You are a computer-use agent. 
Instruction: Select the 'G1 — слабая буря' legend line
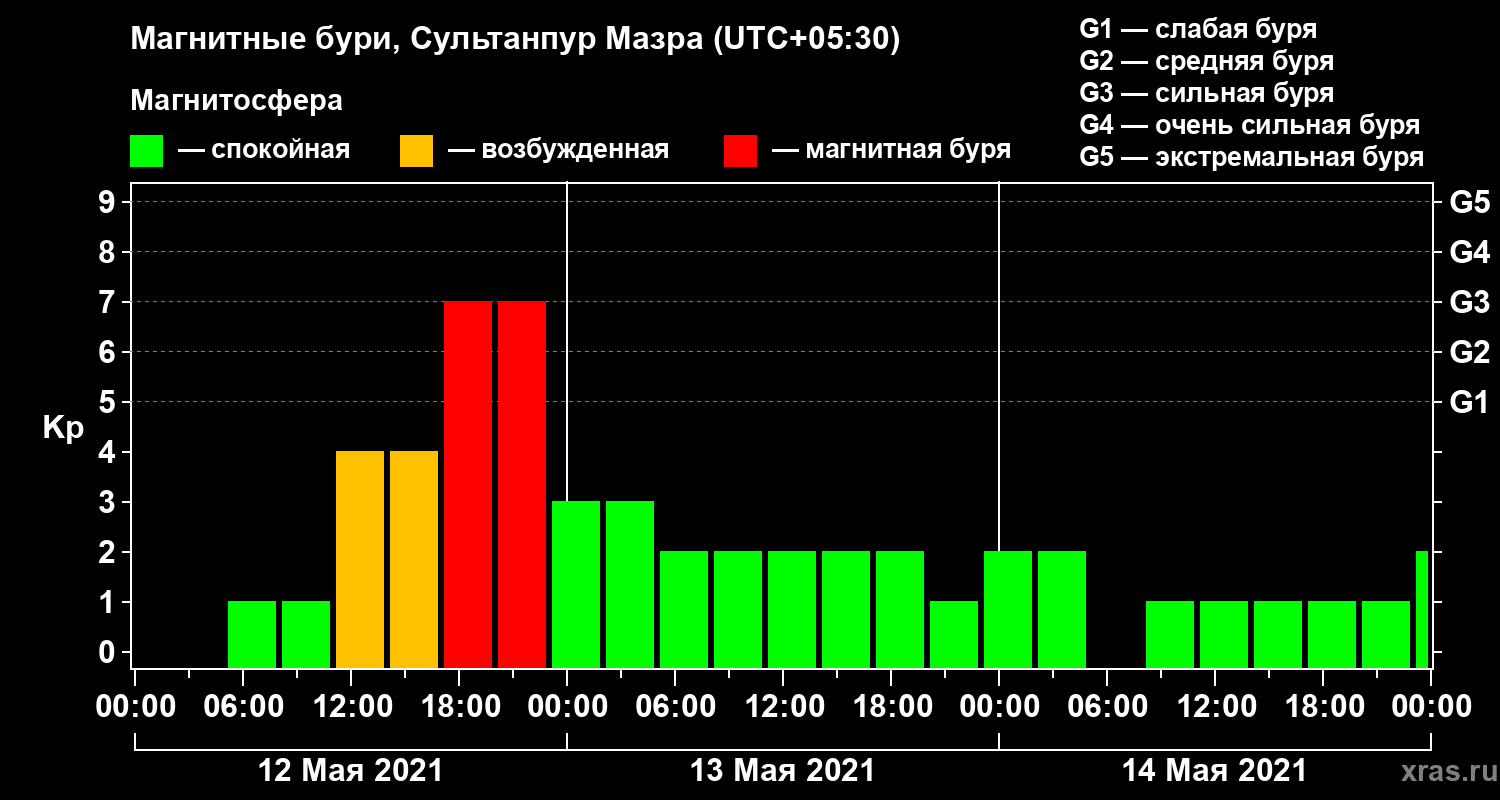coord(1198,29)
